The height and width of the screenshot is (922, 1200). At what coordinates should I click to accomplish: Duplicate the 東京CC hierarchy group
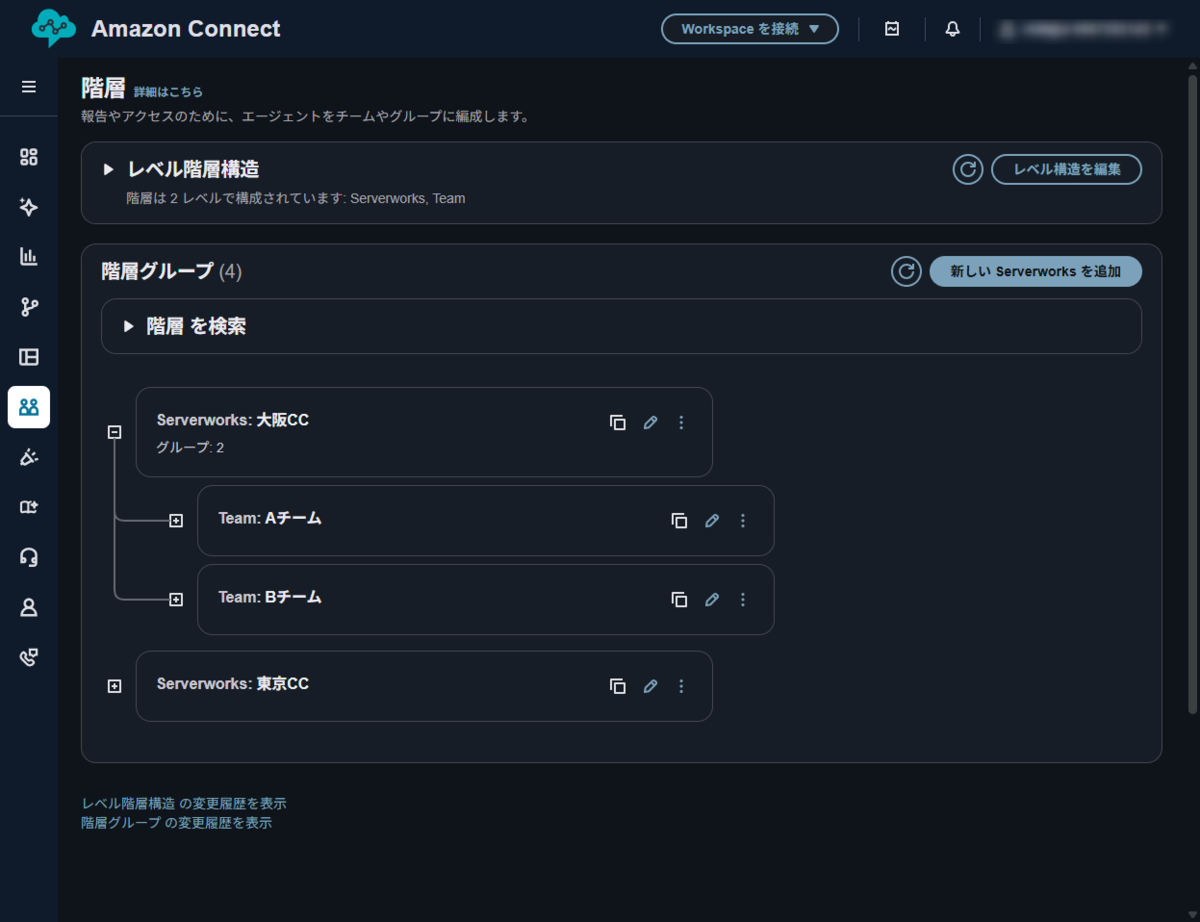tap(618, 686)
